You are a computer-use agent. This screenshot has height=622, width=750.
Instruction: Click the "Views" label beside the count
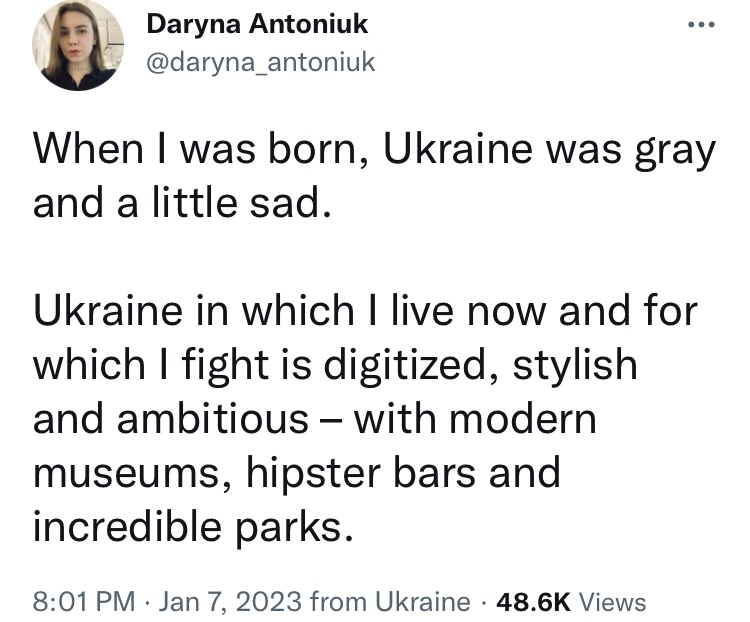[x=613, y=602]
